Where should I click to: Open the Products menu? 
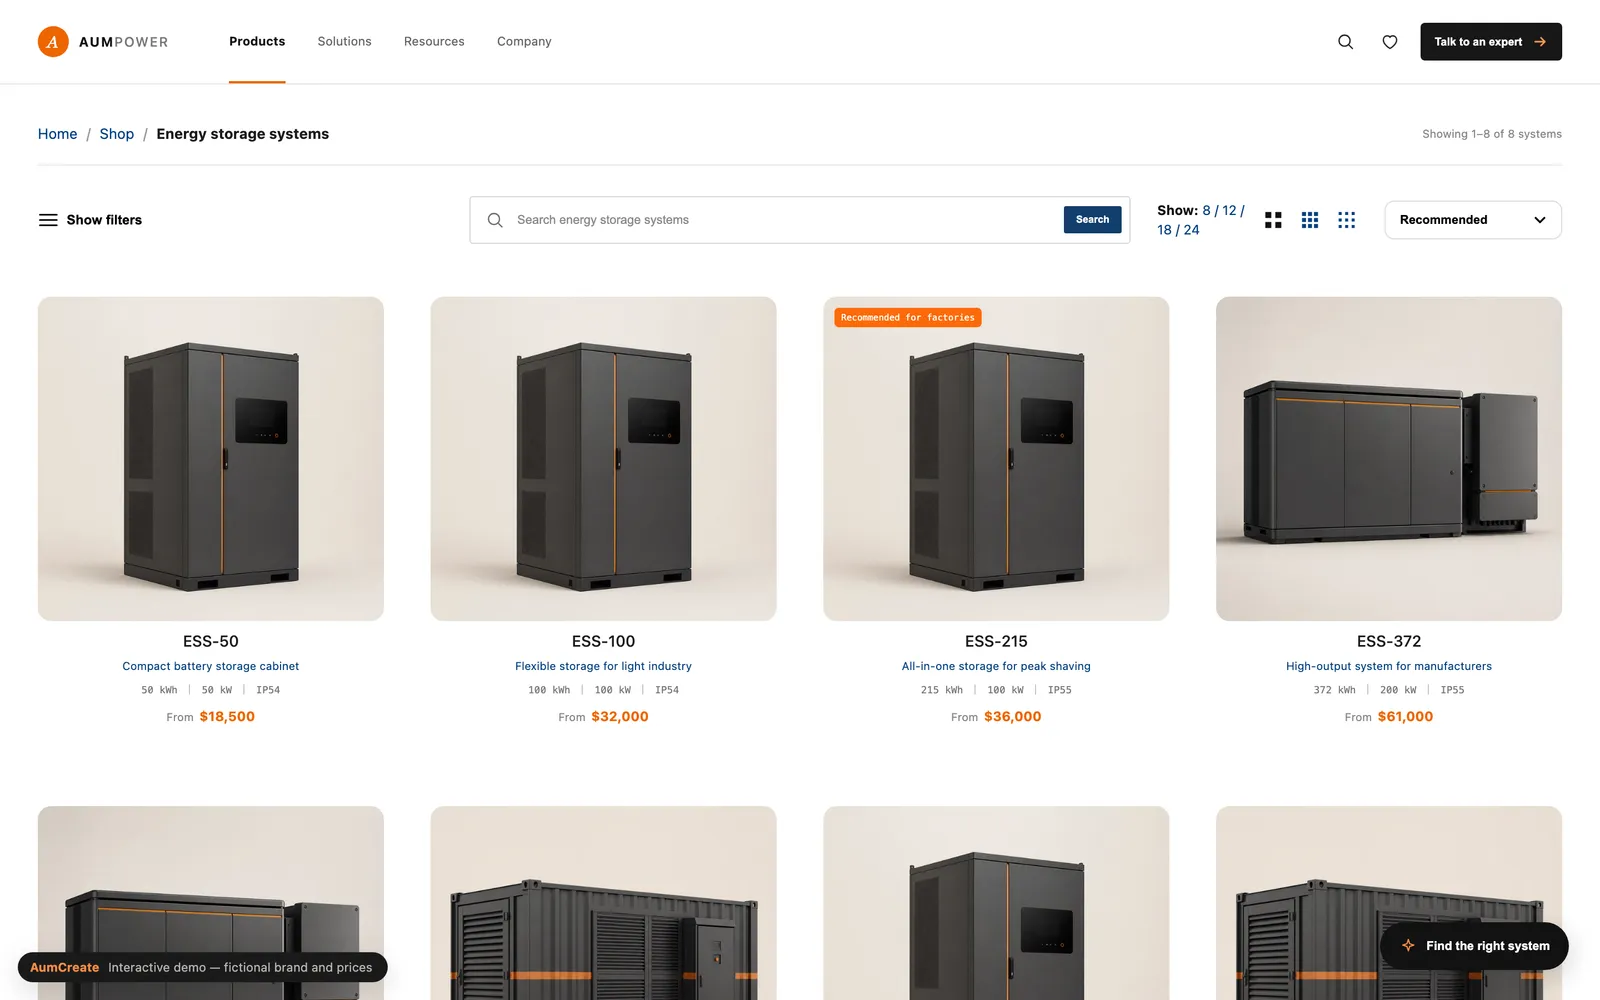click(257, 42)
